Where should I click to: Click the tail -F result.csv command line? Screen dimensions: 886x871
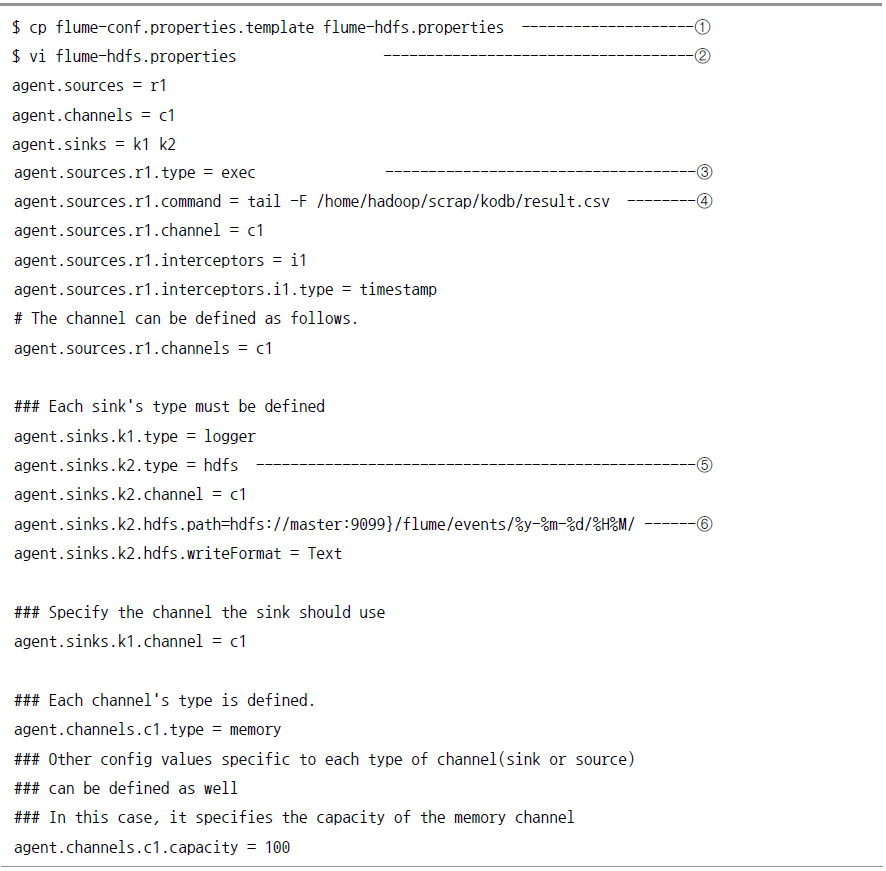pyautogui.click(x=312, y=202)
